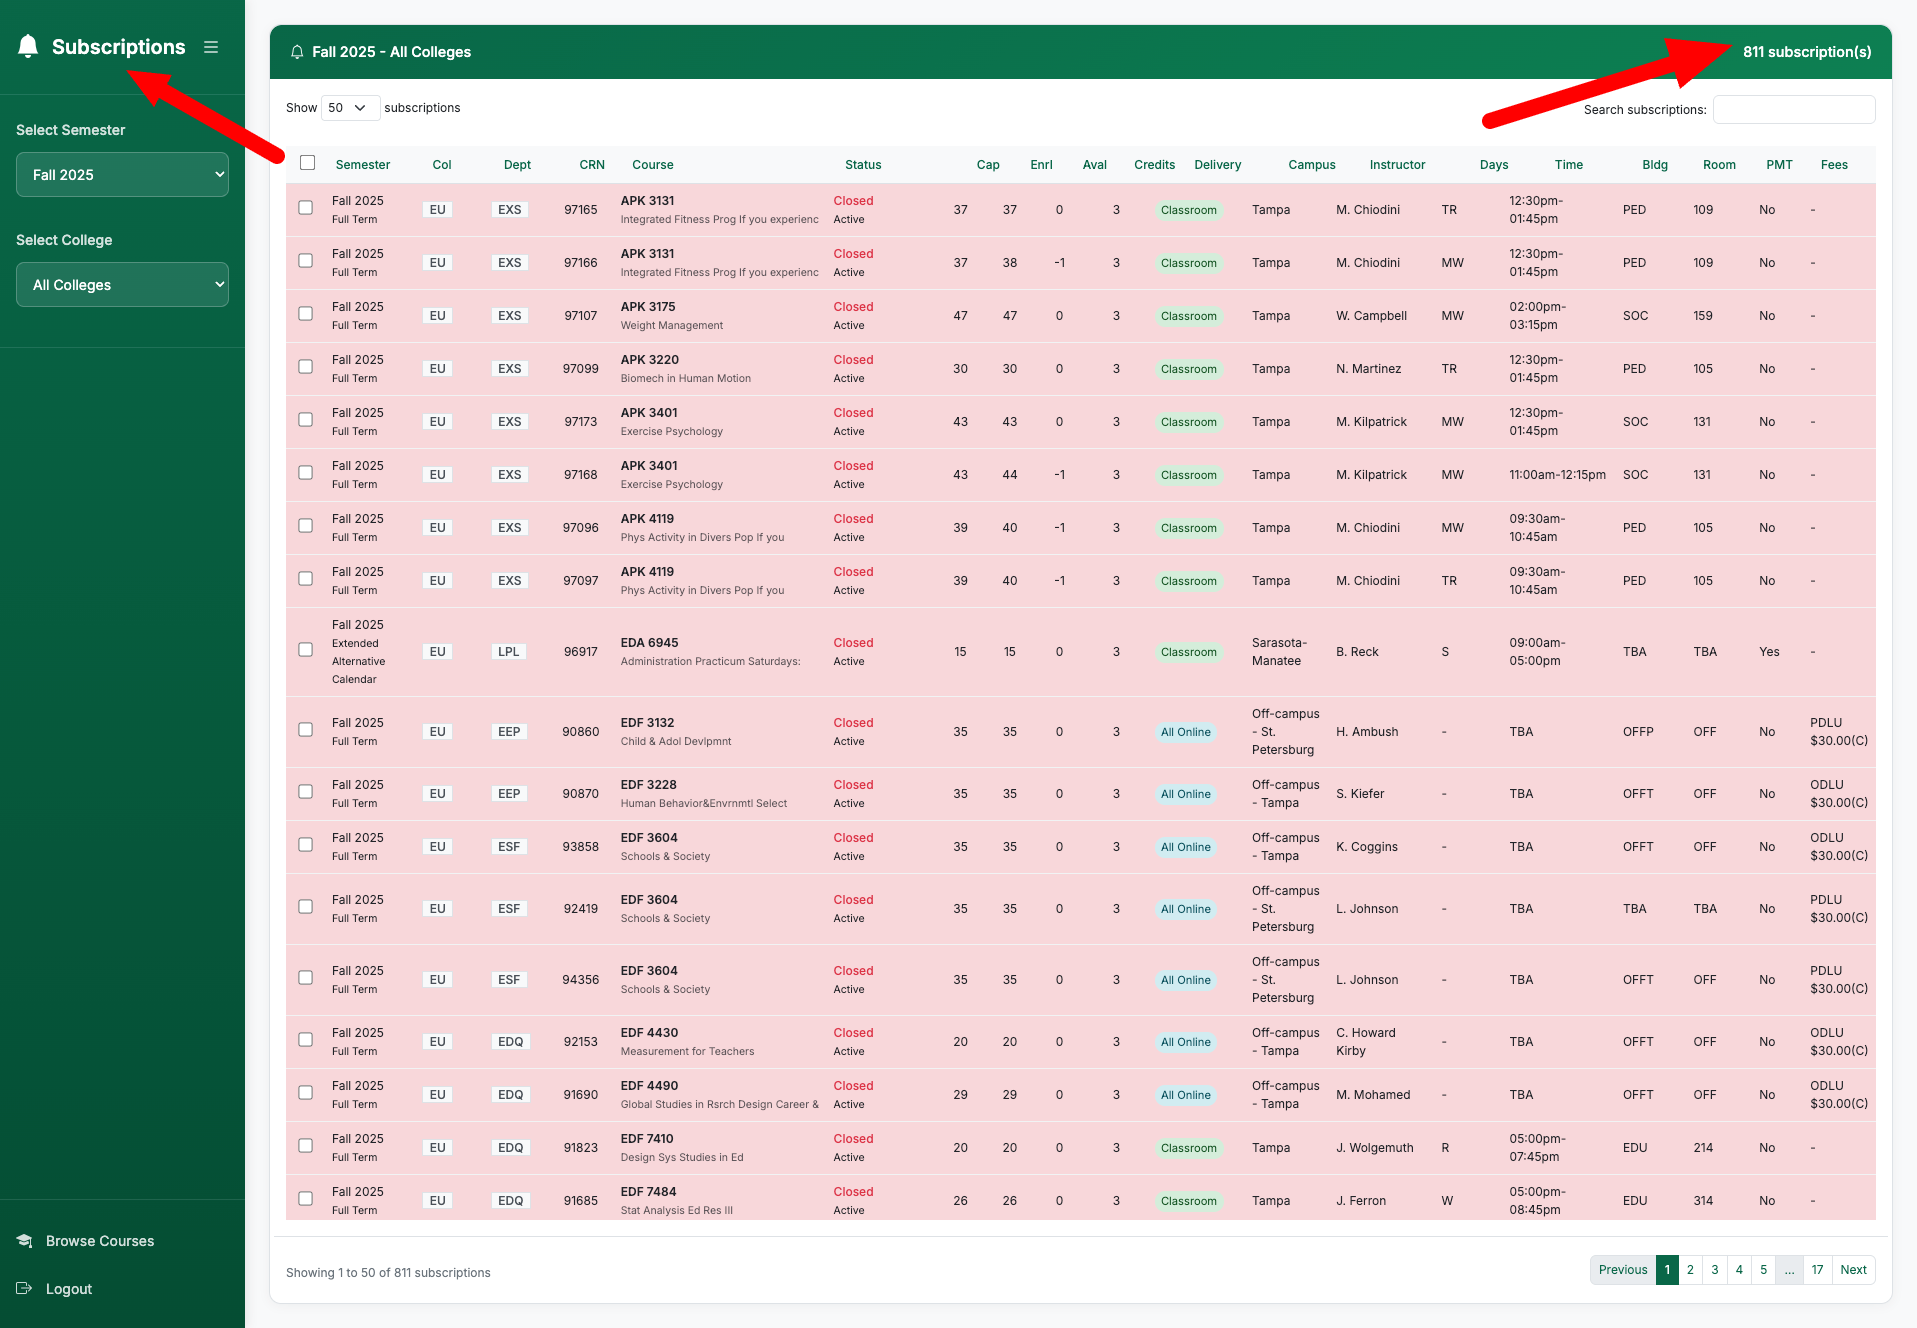1917x1328 pixels.
Task: Go to pagination page 2
Action: tap(1690, 1270)
